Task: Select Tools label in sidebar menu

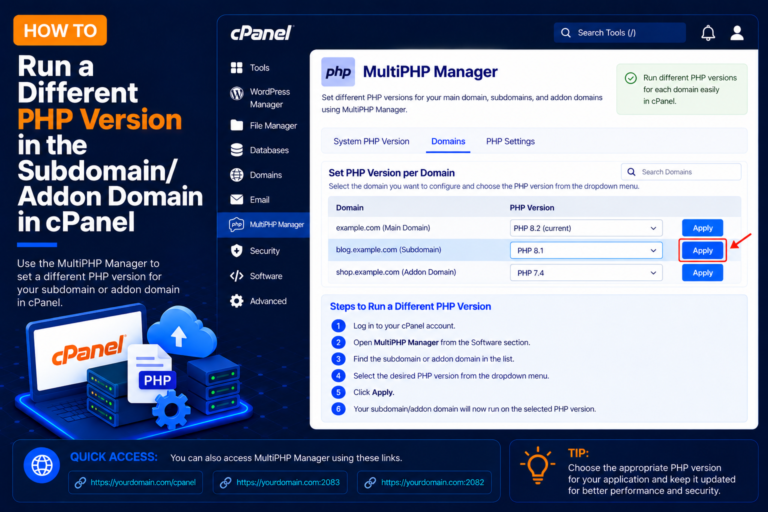Action: 260,68
